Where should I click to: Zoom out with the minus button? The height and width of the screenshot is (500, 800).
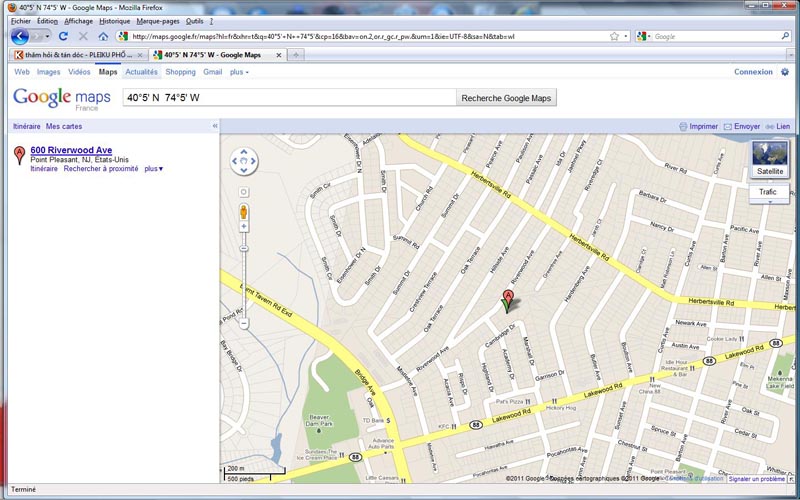click(244, 323)
